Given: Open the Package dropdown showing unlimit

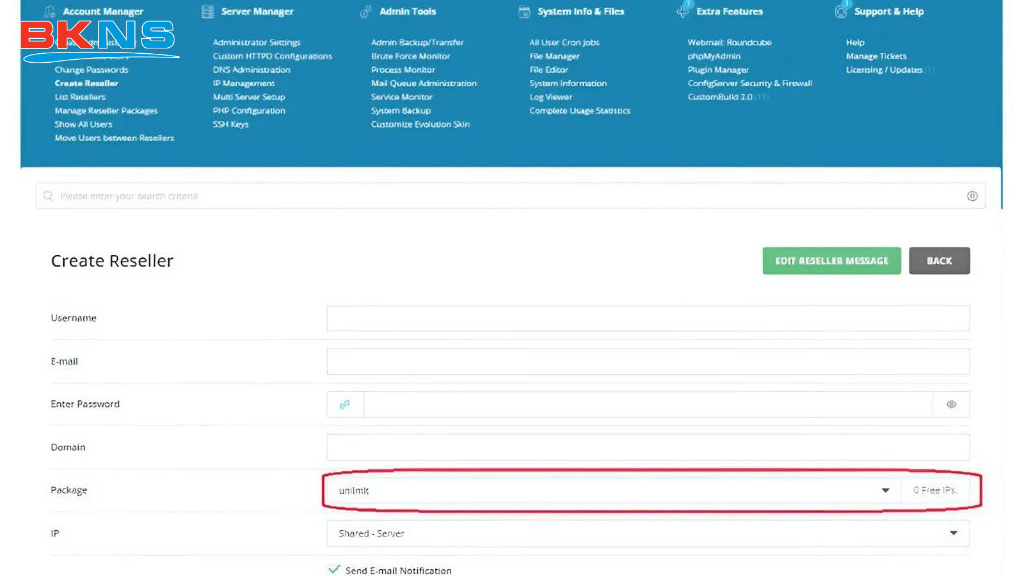Looking at the screenshot, I should click(x=612, y=490).
